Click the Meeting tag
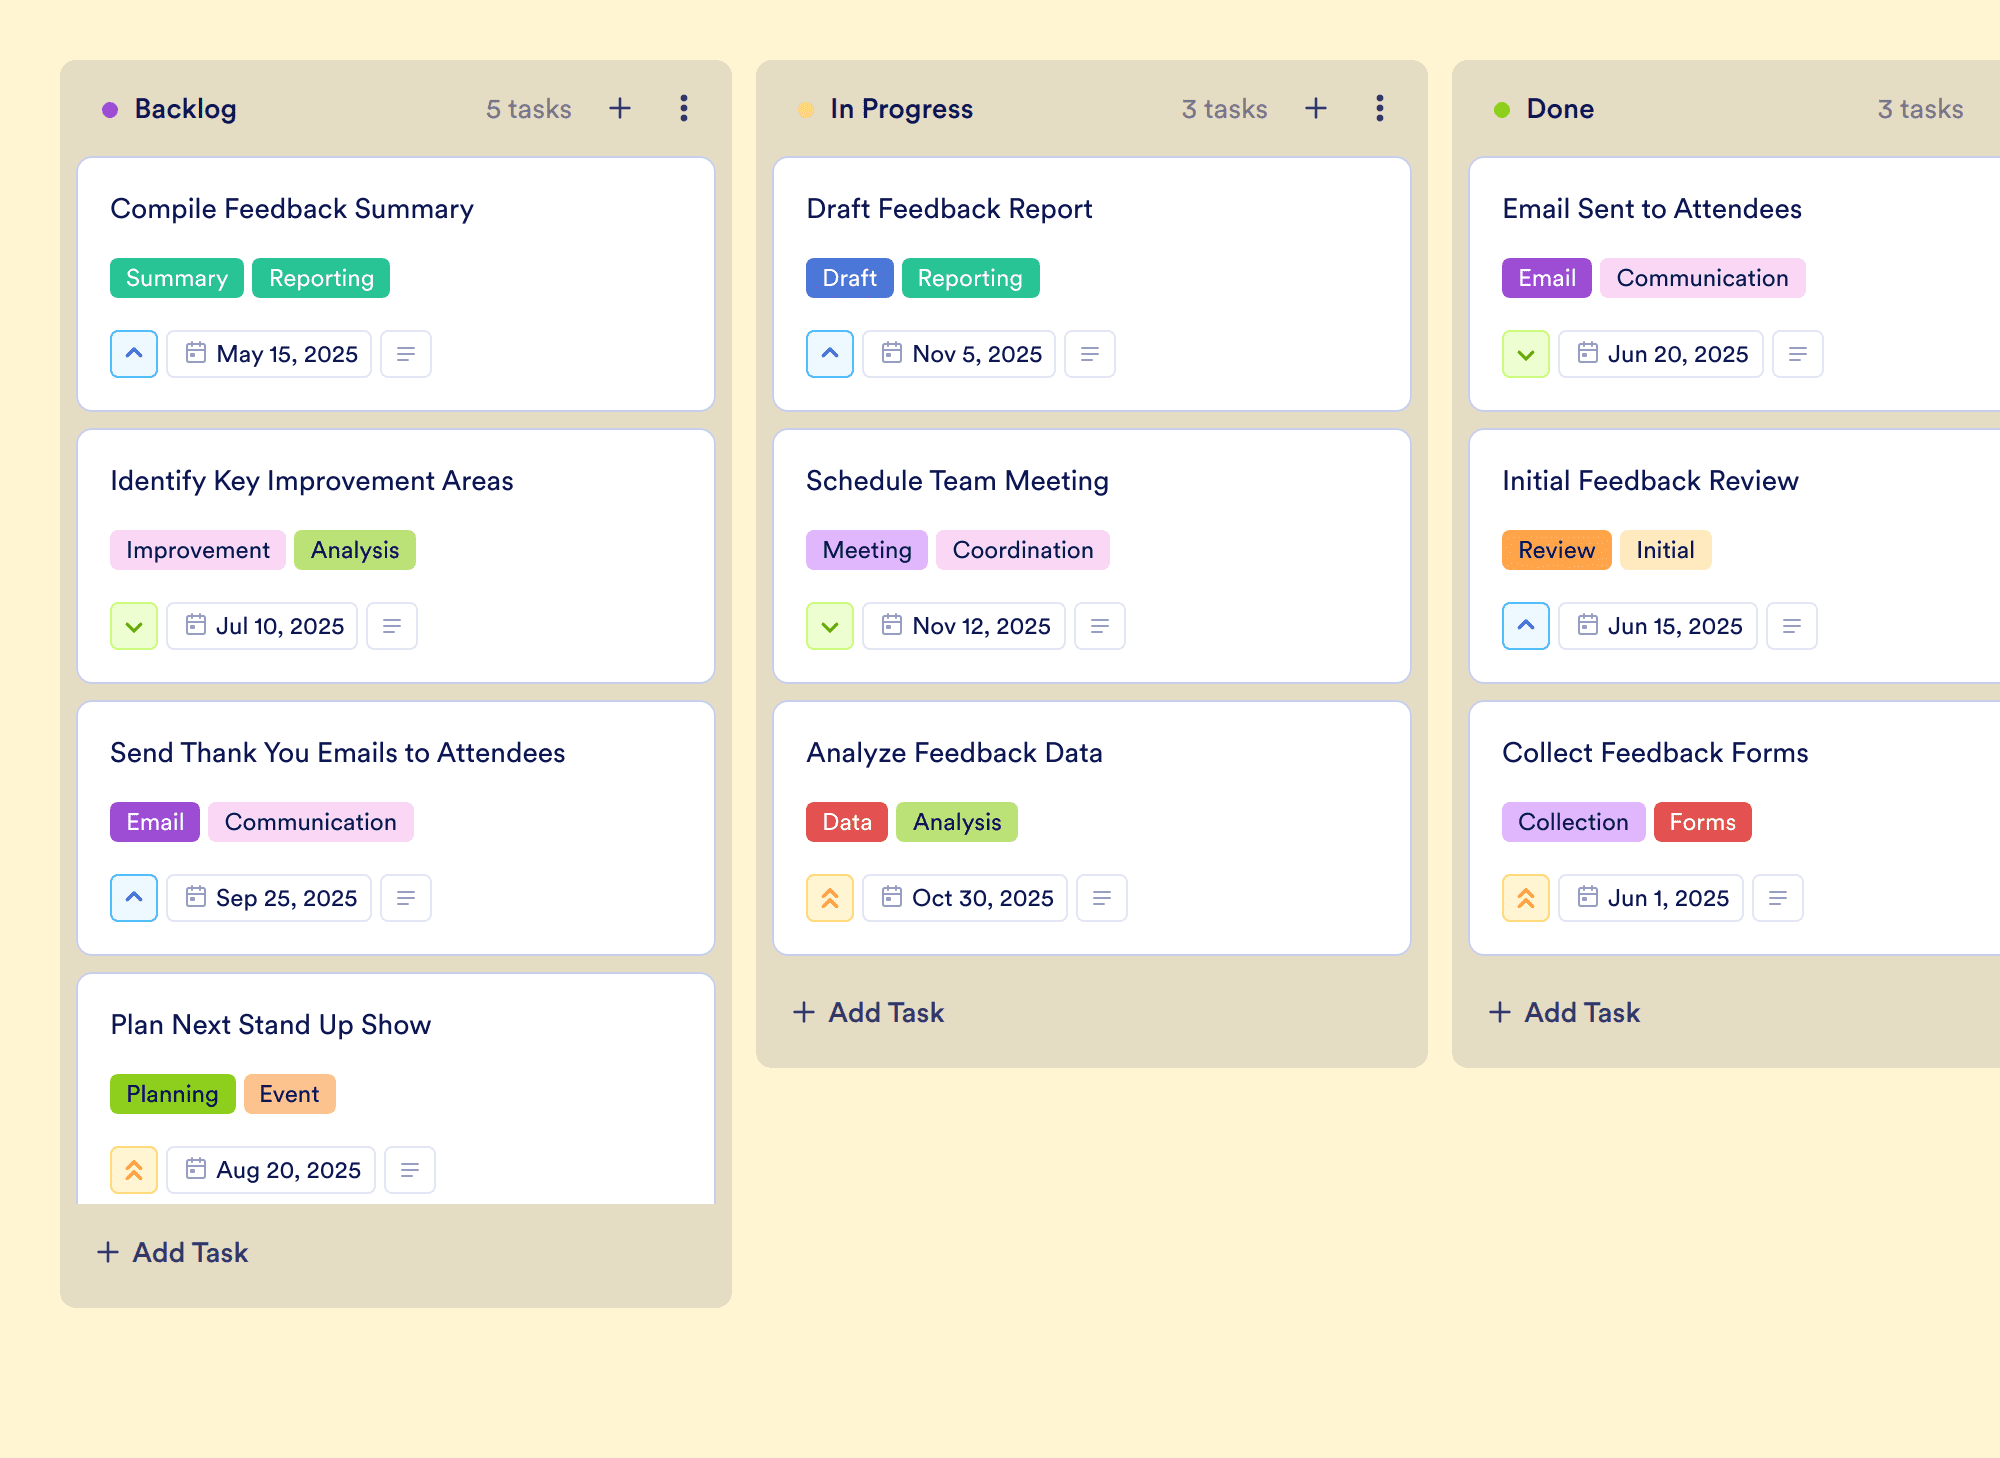The width and height of the screenshot is (2000, 1458). (867, 550)
